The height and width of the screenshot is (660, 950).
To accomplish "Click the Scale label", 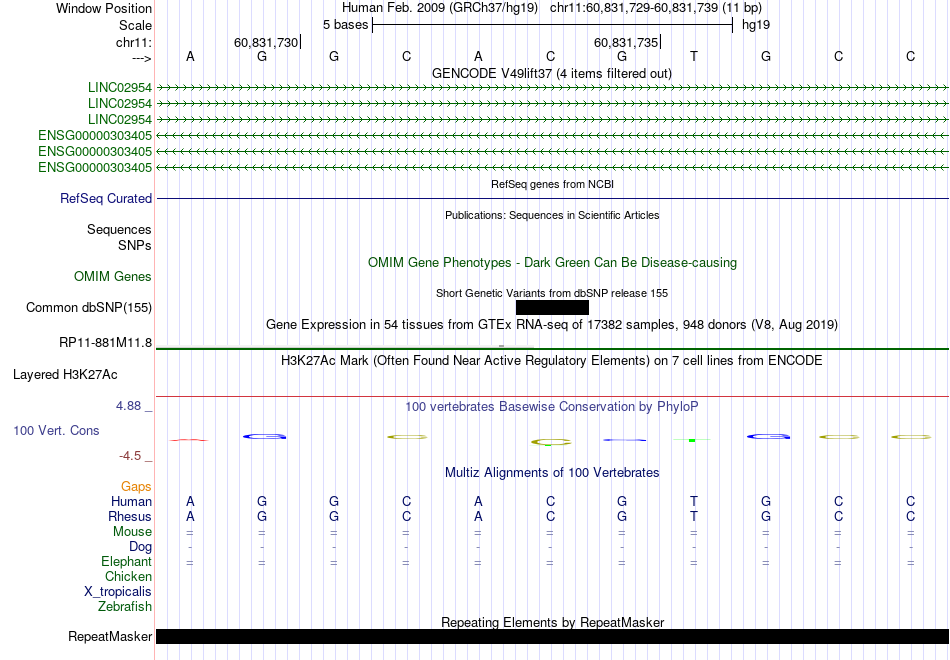I will [136, 25].
